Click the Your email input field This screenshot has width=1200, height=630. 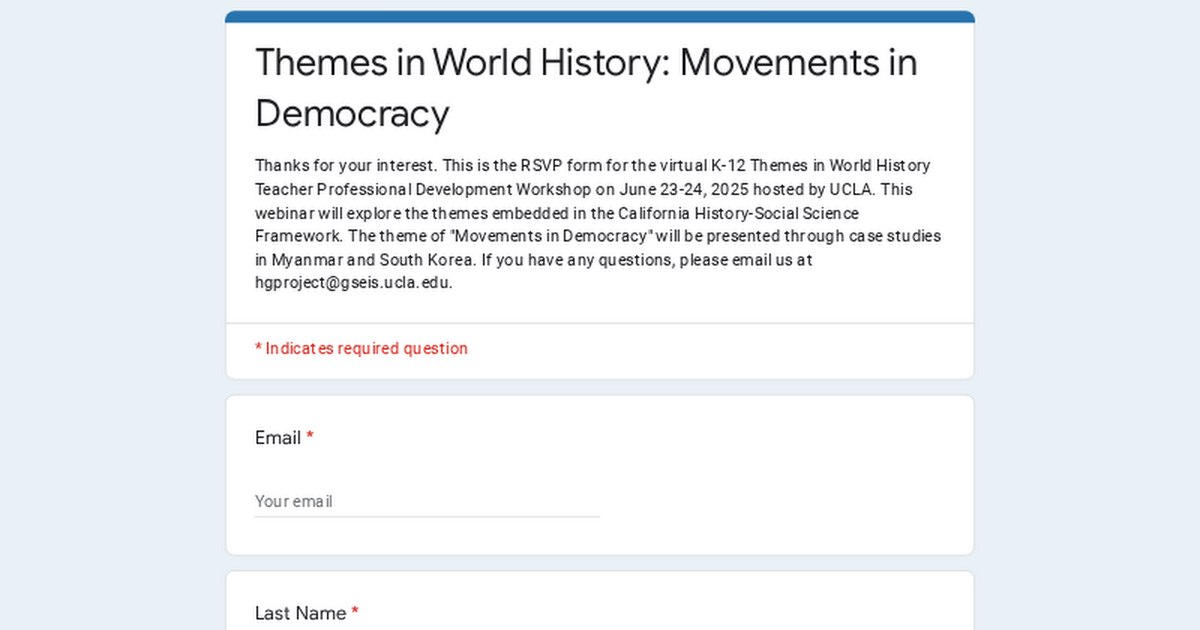[427, 501]
